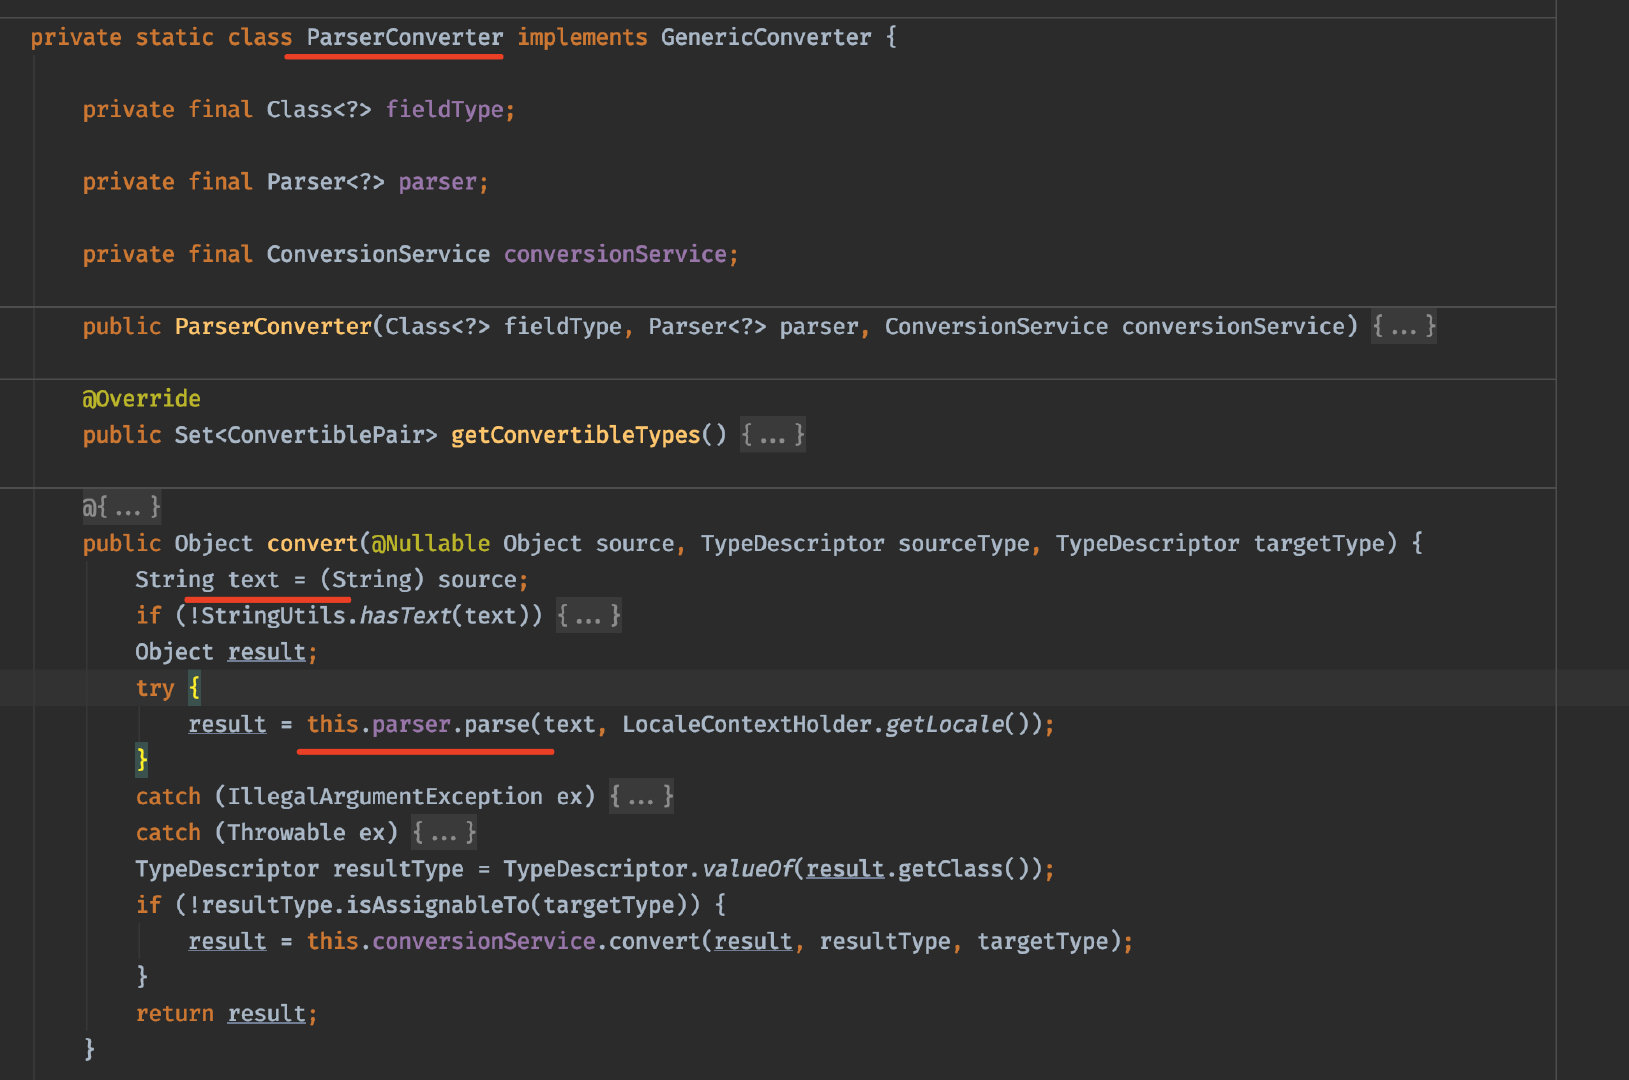Expand the folded hasText if-block

[x=589, y=615]
